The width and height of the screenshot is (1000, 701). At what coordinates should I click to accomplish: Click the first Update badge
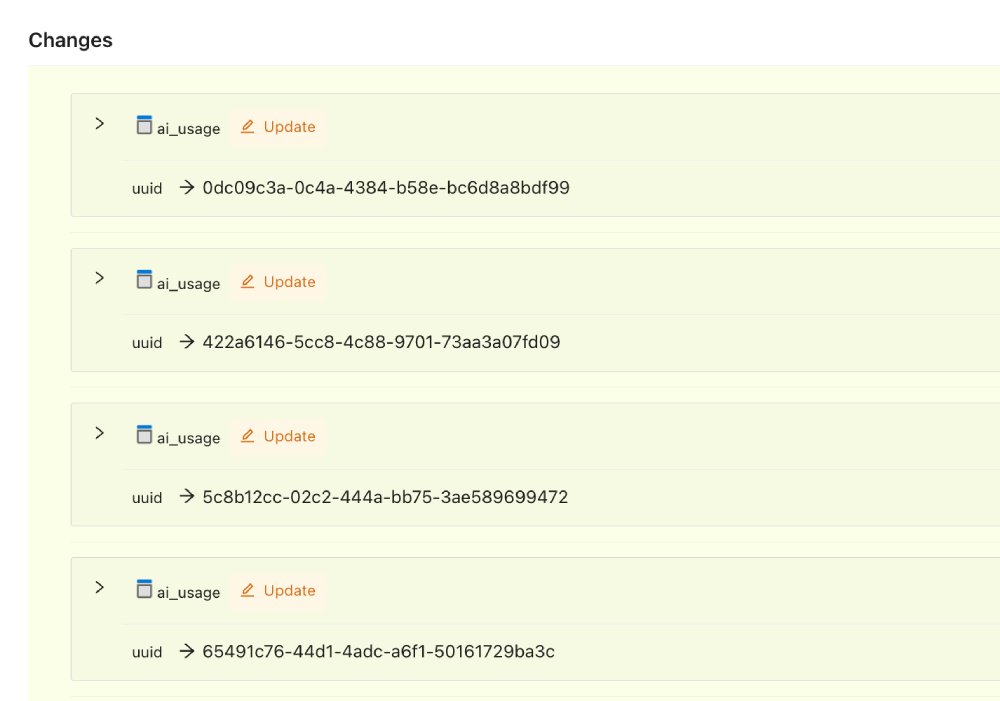pyautogui.click(x=278, y=127)
